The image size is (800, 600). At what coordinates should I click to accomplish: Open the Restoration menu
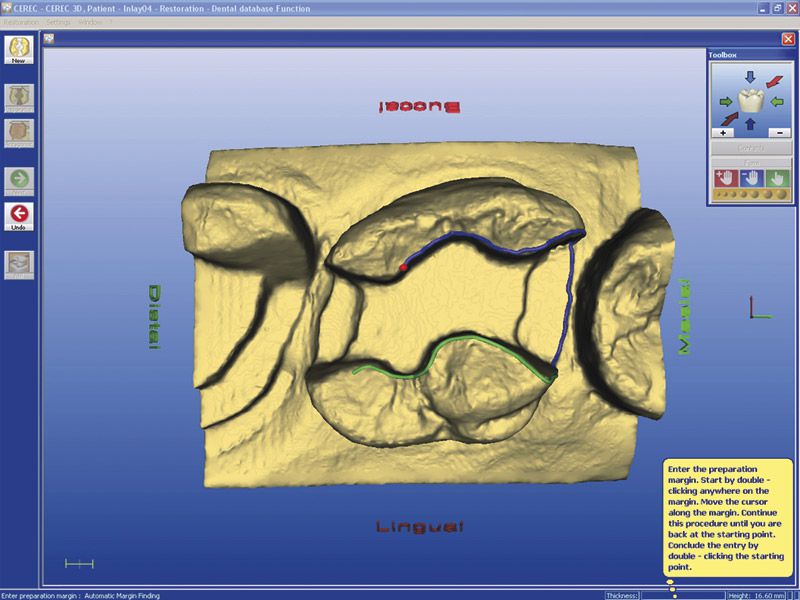point(21,21)
